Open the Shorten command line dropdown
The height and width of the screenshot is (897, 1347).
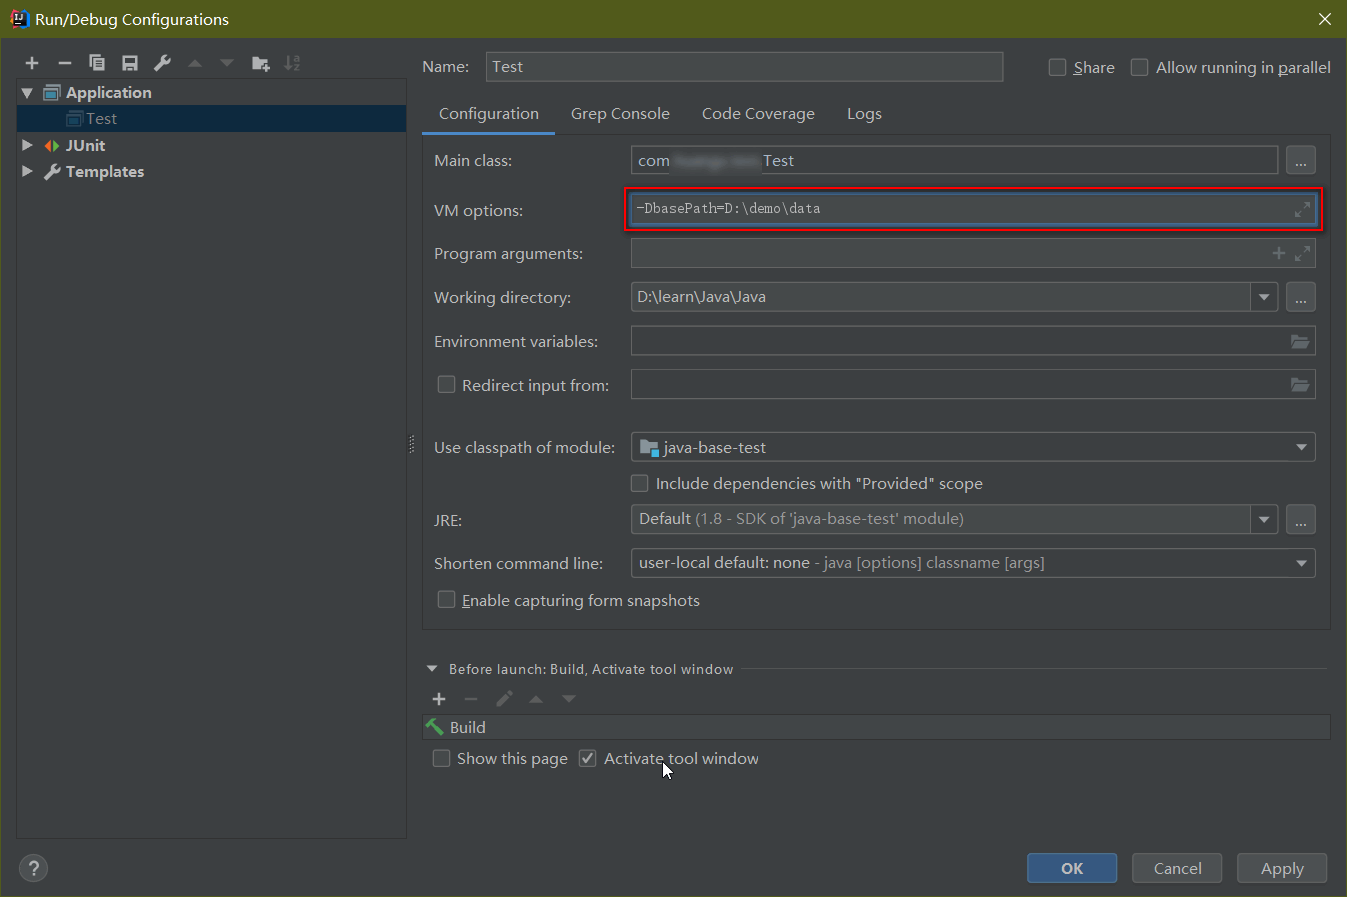(x=1301, y=563)
